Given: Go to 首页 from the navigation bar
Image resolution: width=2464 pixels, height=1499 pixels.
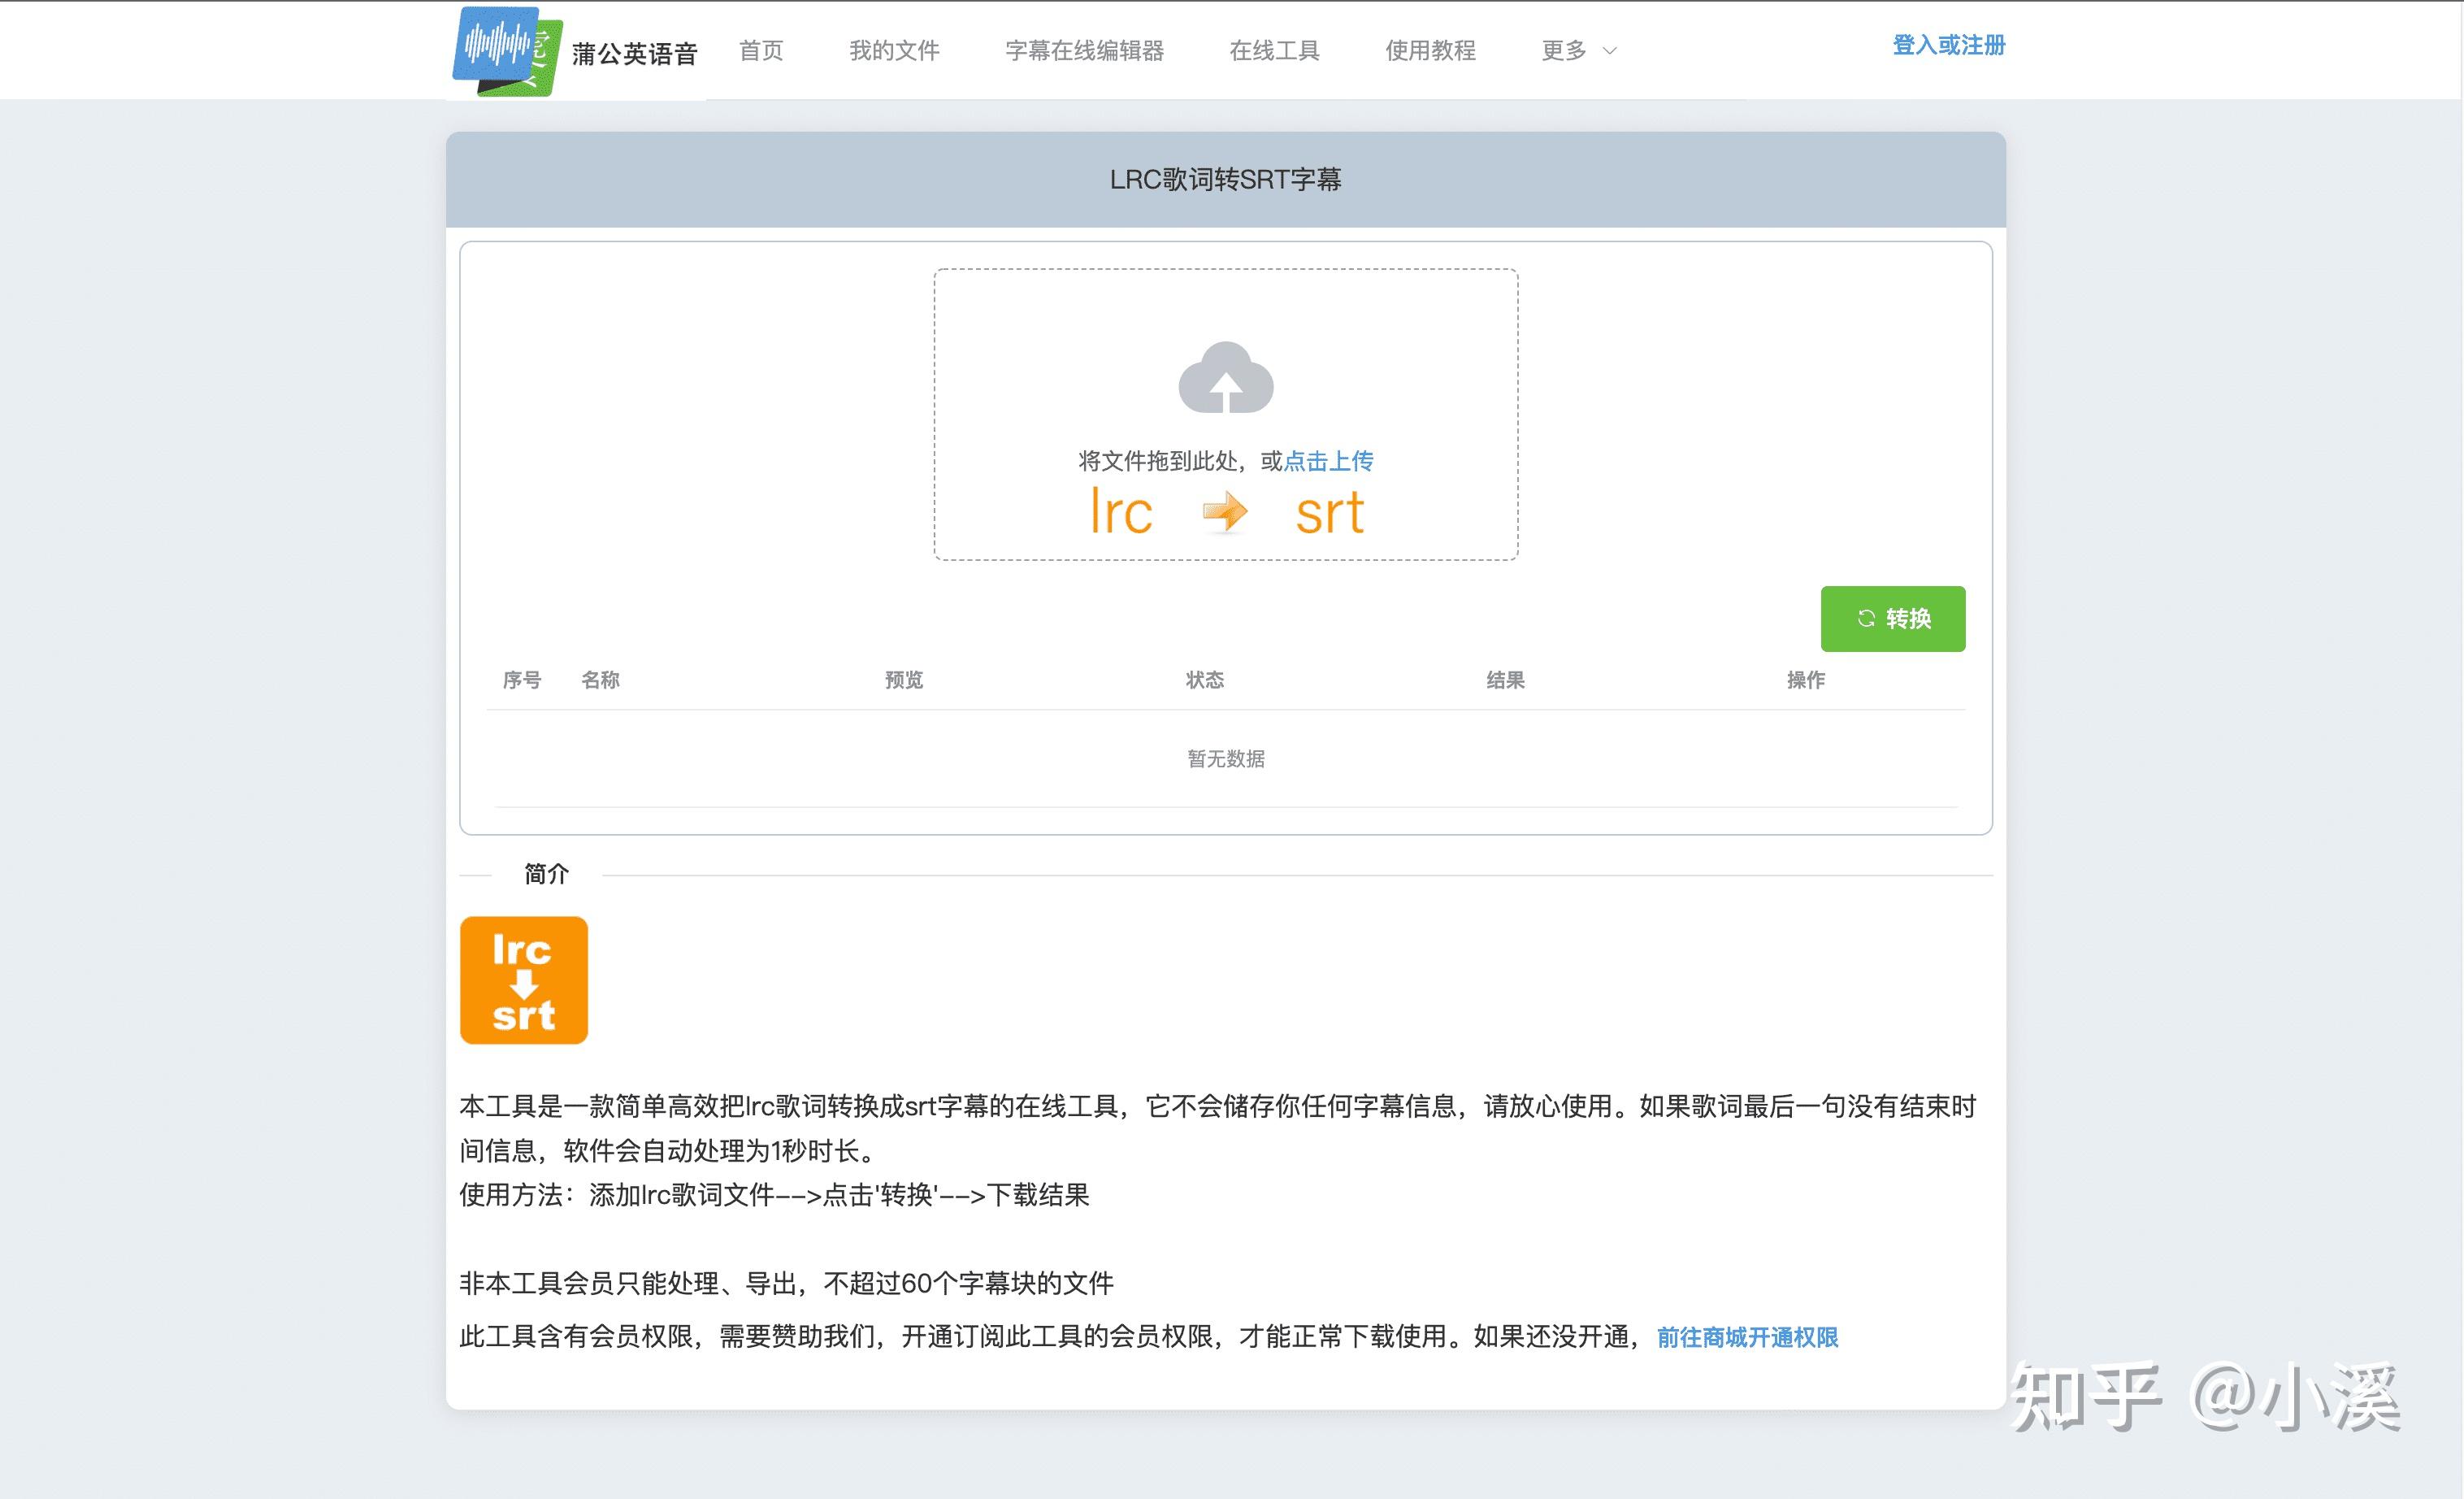Looking at the screenshot, I should pos(761,49).
